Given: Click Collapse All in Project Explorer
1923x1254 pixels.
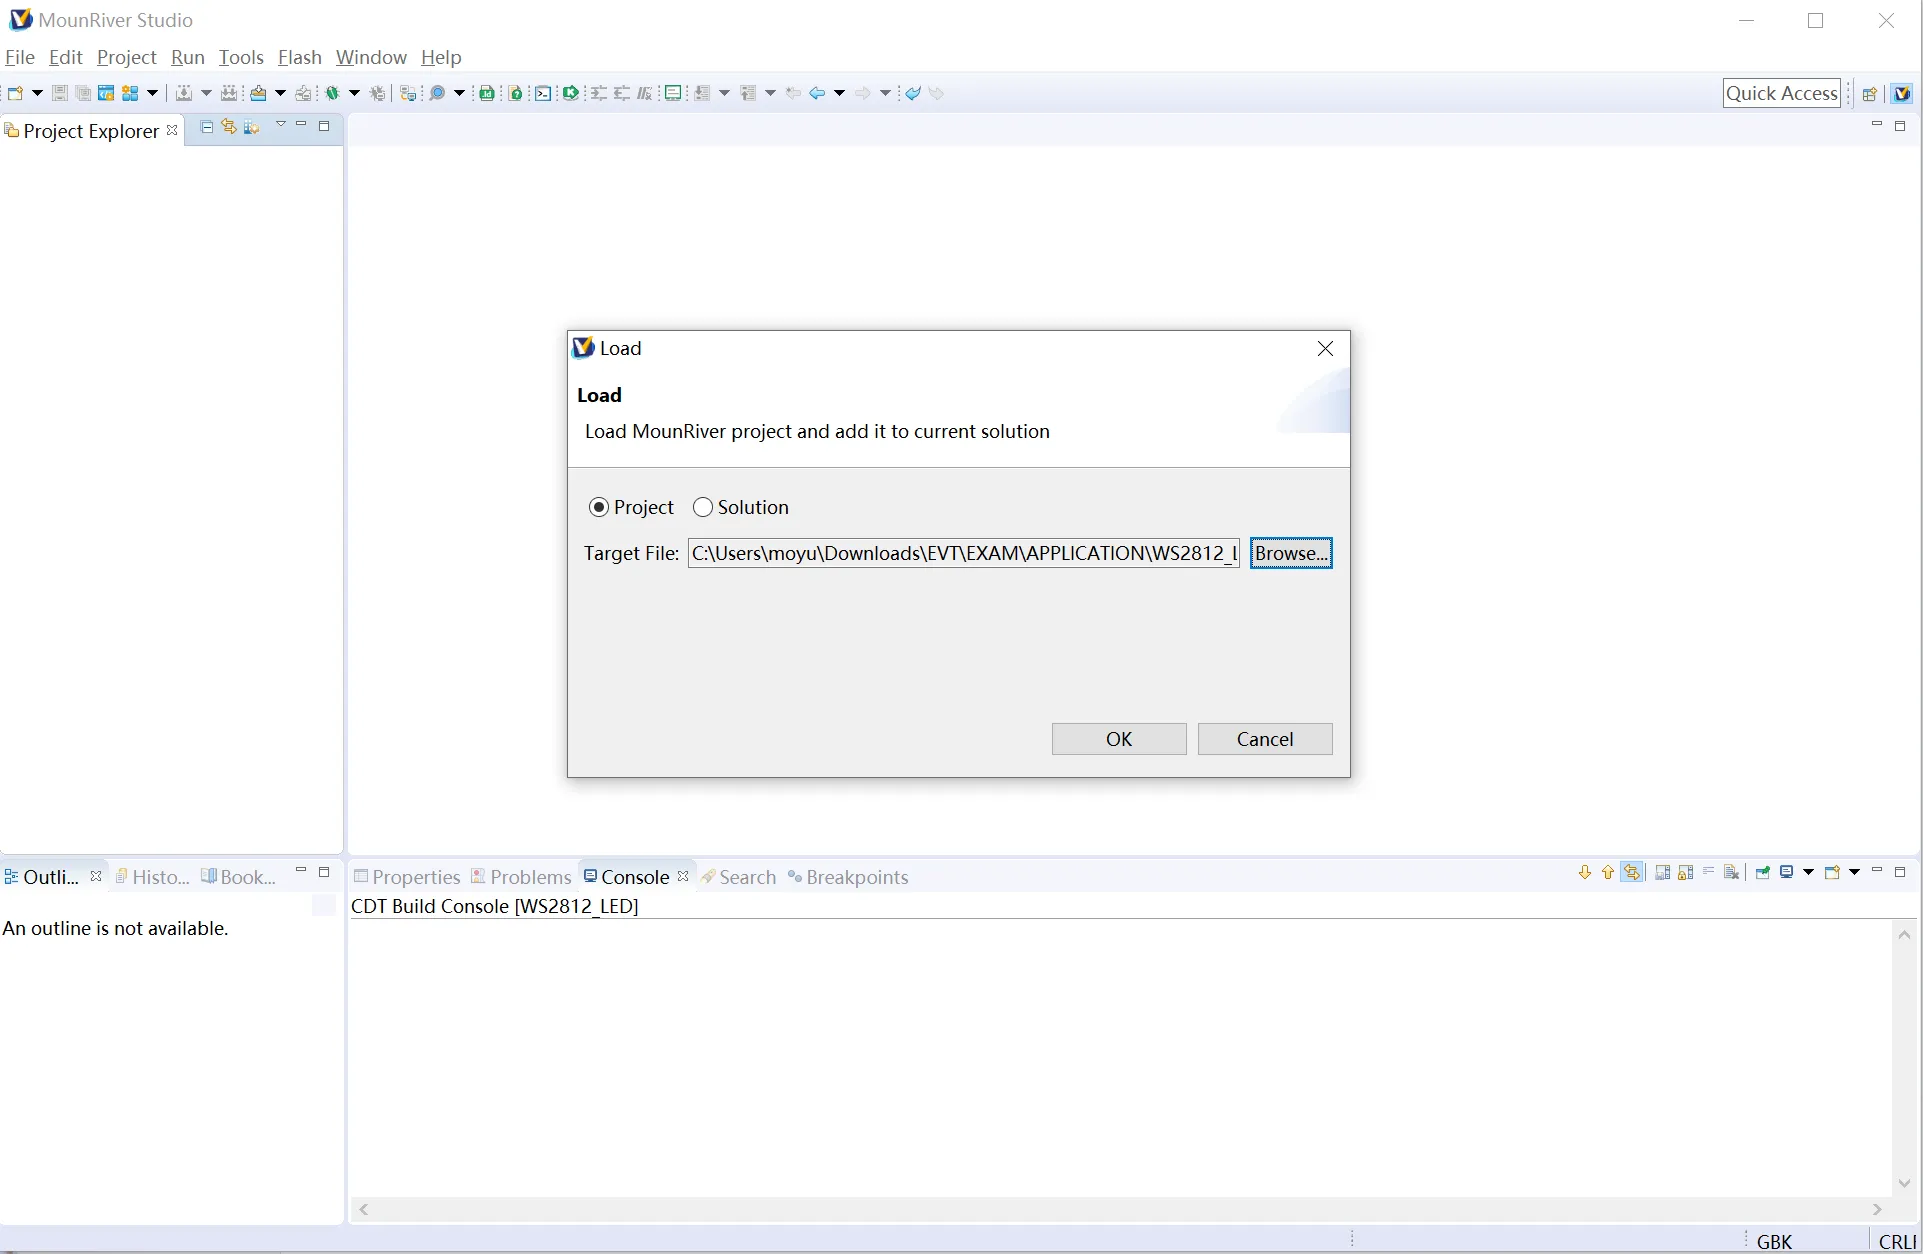Looking at the screenshot, I should pos(207,127).
